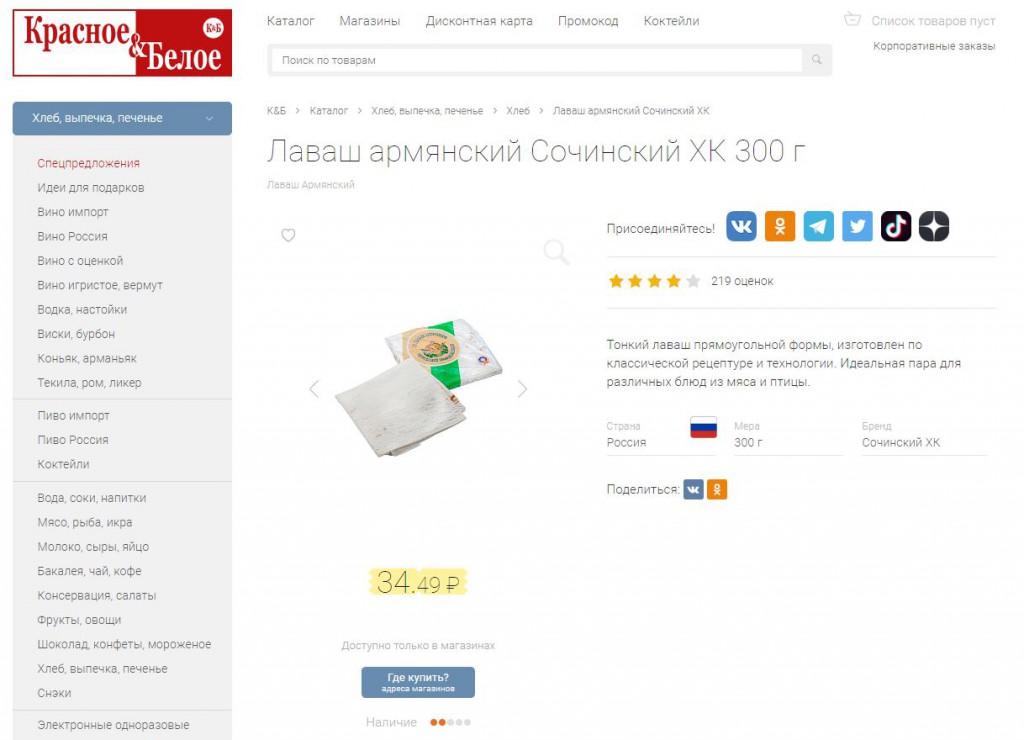1024x740 pixels.
Task: Show previous product photo arrow
Action: pyautogui.click(x=314, y=389)
